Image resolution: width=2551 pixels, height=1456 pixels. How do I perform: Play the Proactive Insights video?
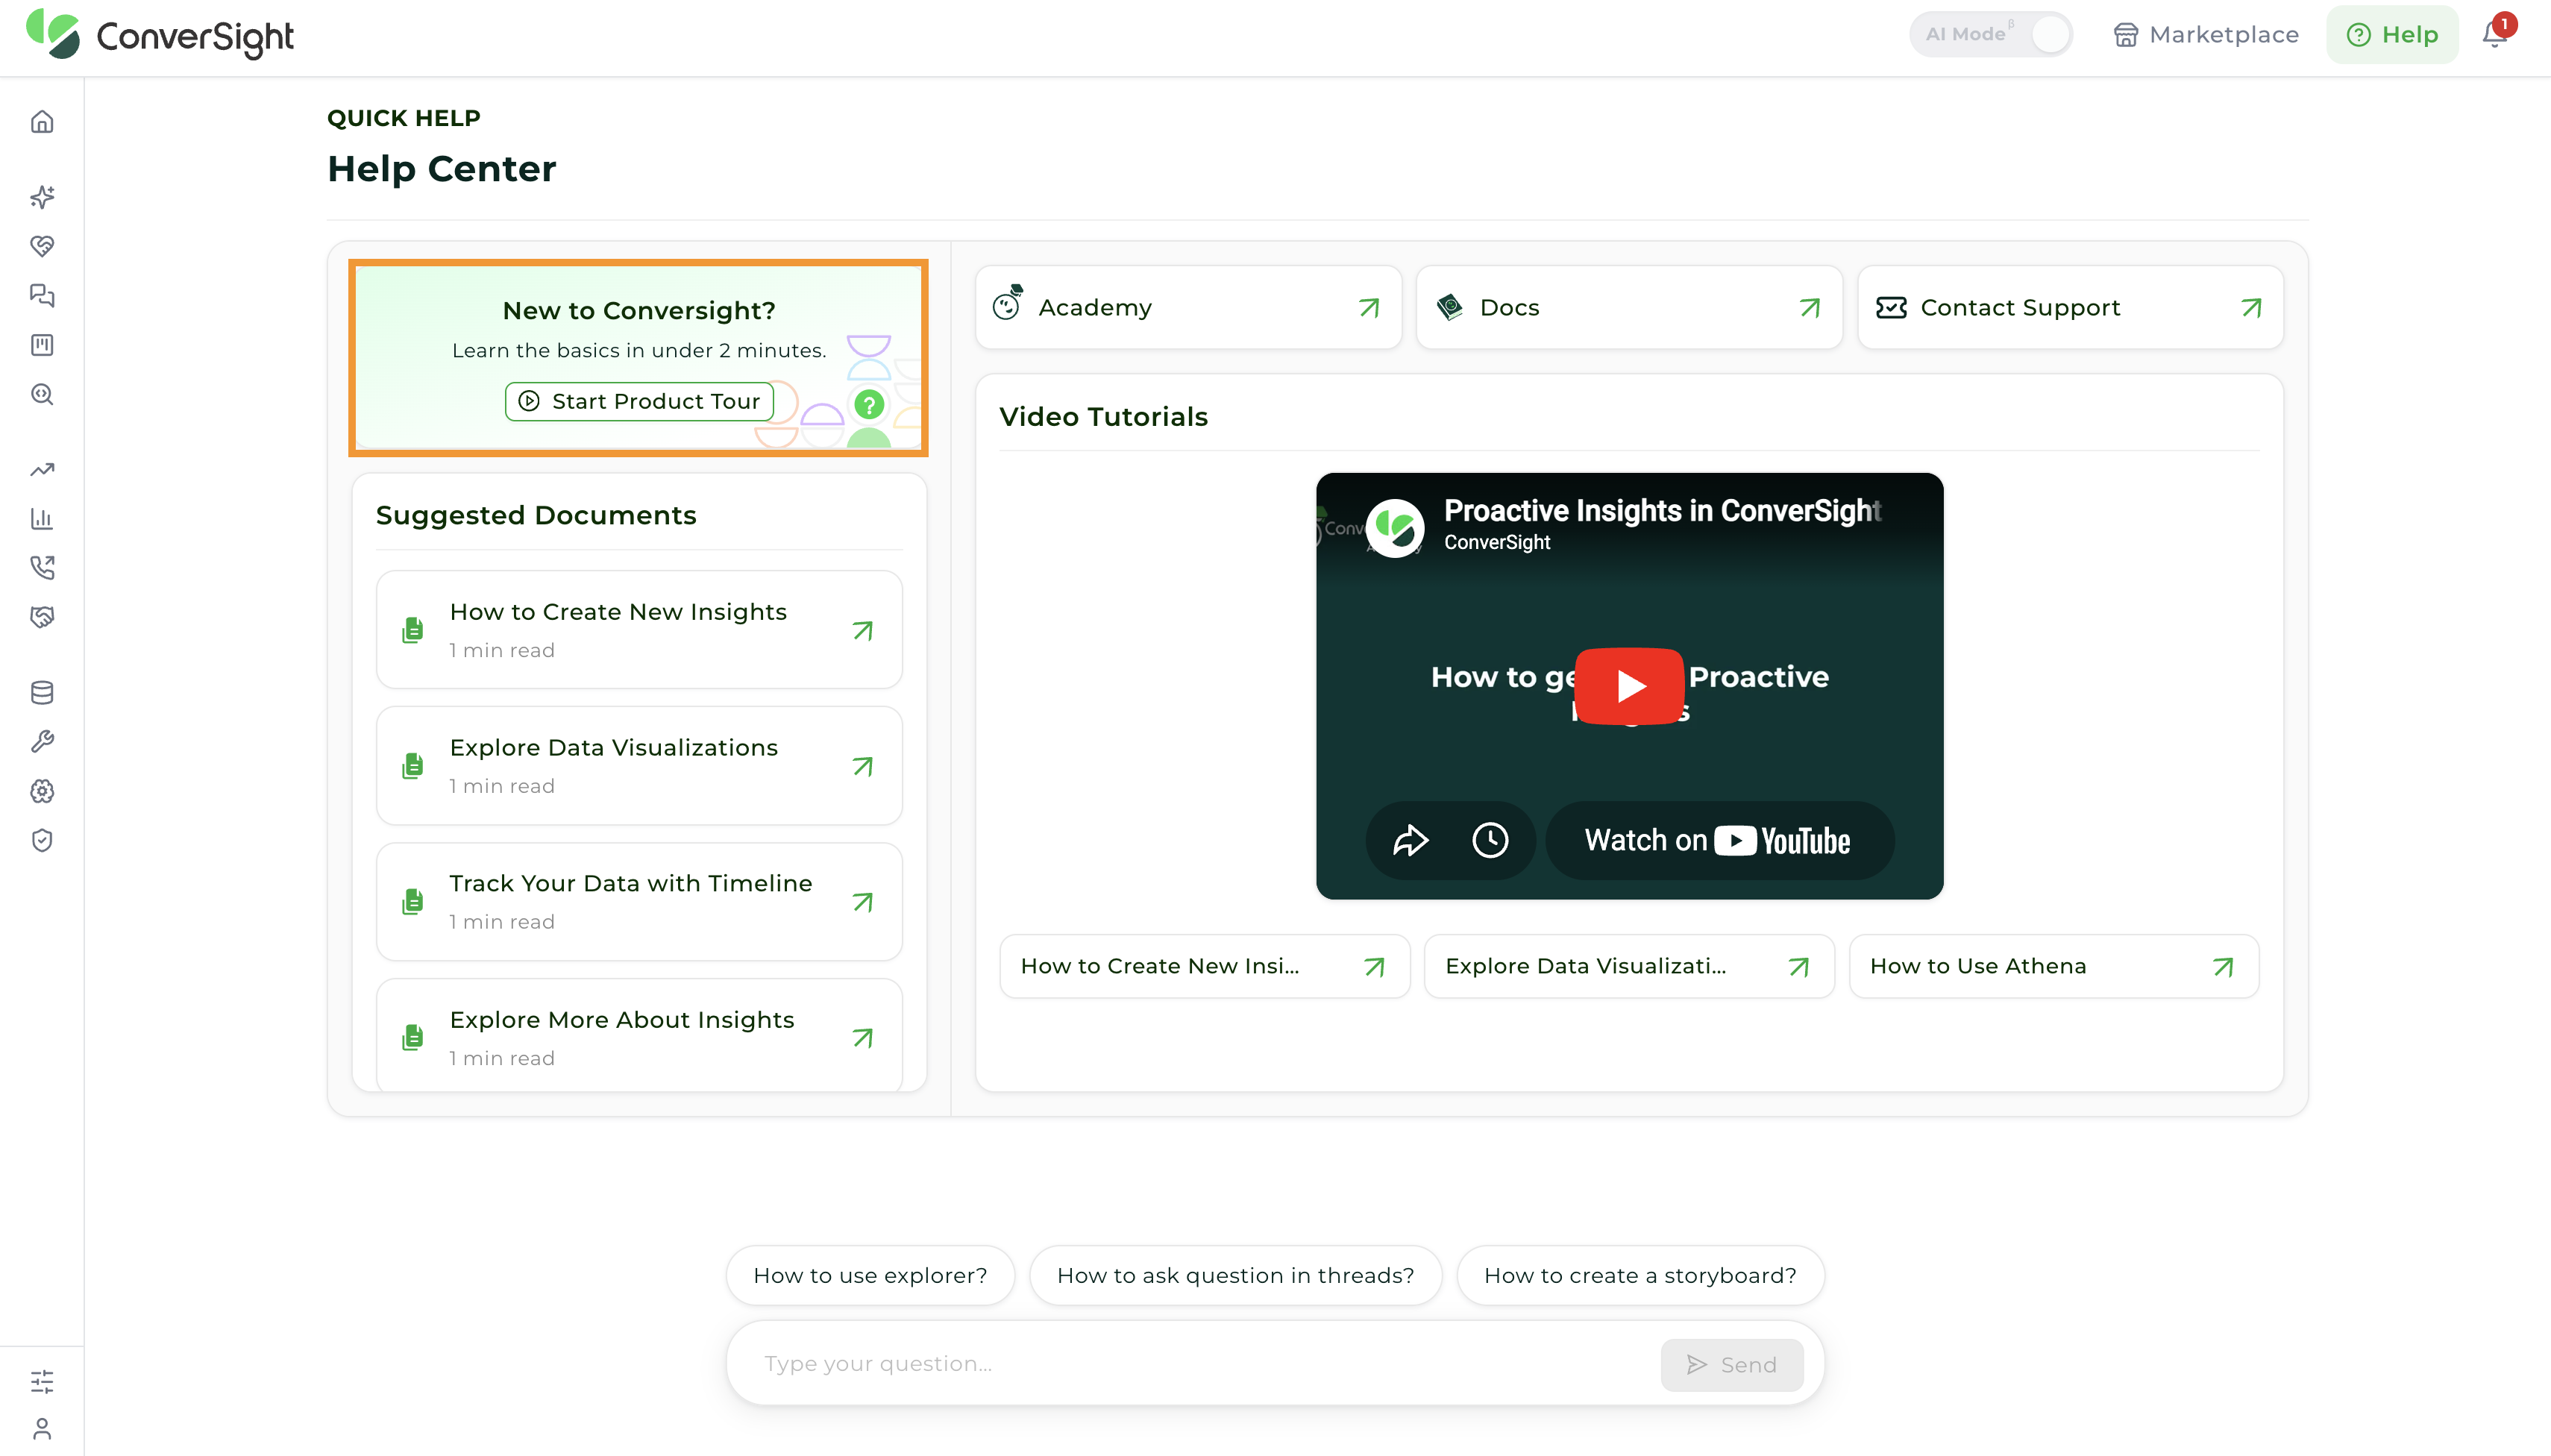(x=1629, y=686)
